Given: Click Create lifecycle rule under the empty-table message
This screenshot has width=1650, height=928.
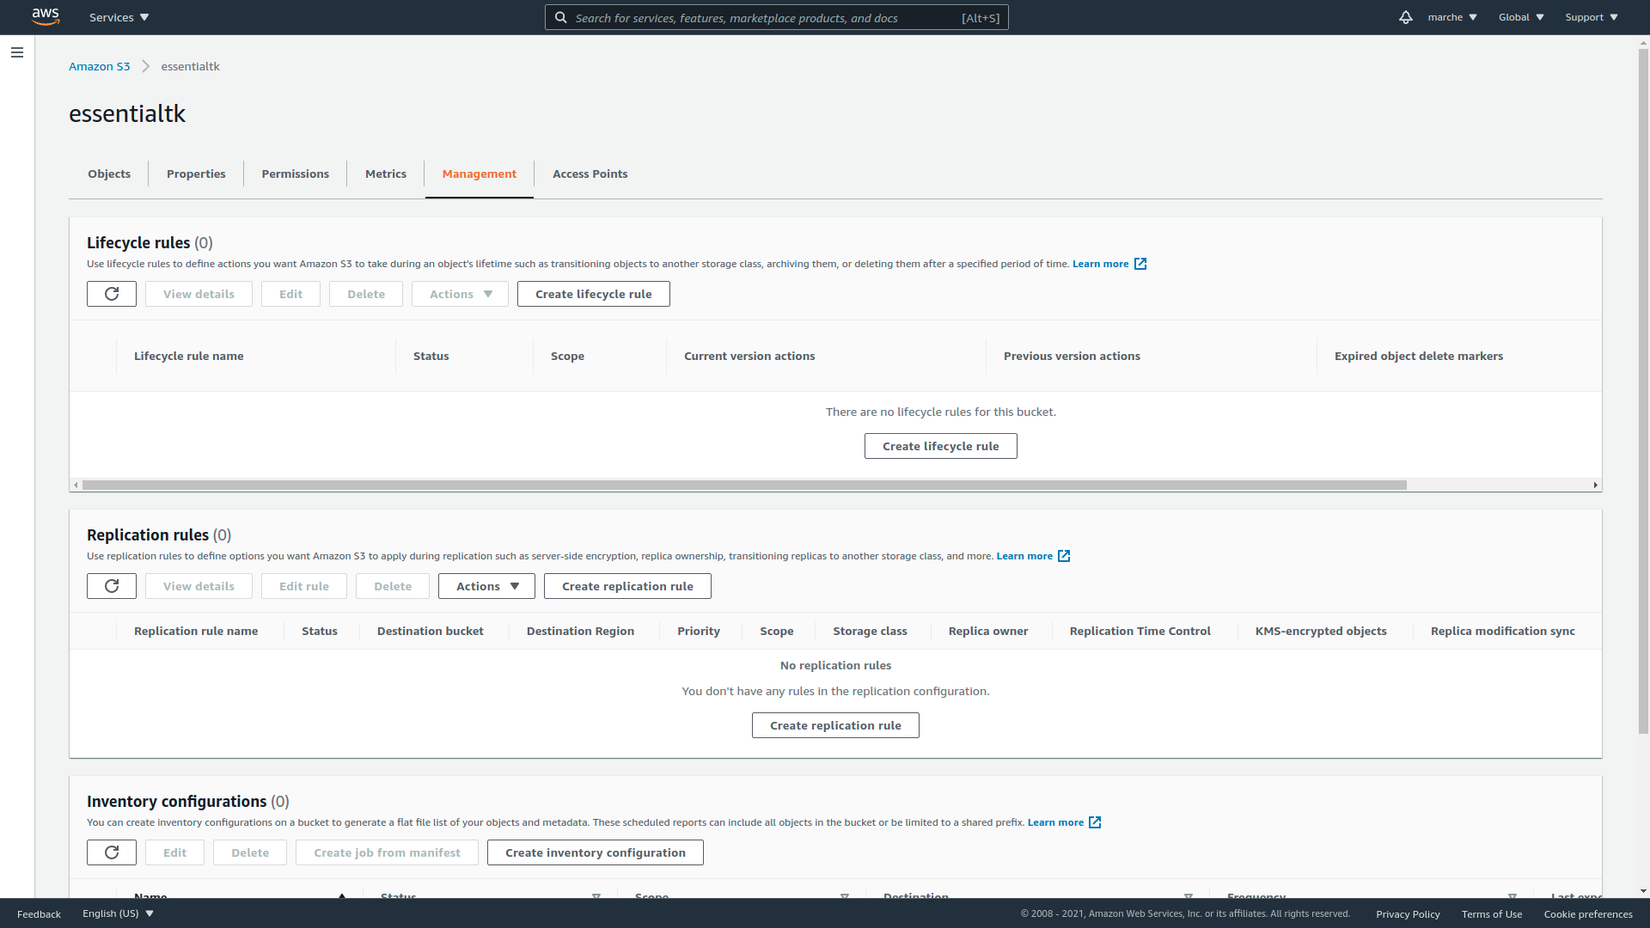Looking at the screenshot, I should coord(941,446).
